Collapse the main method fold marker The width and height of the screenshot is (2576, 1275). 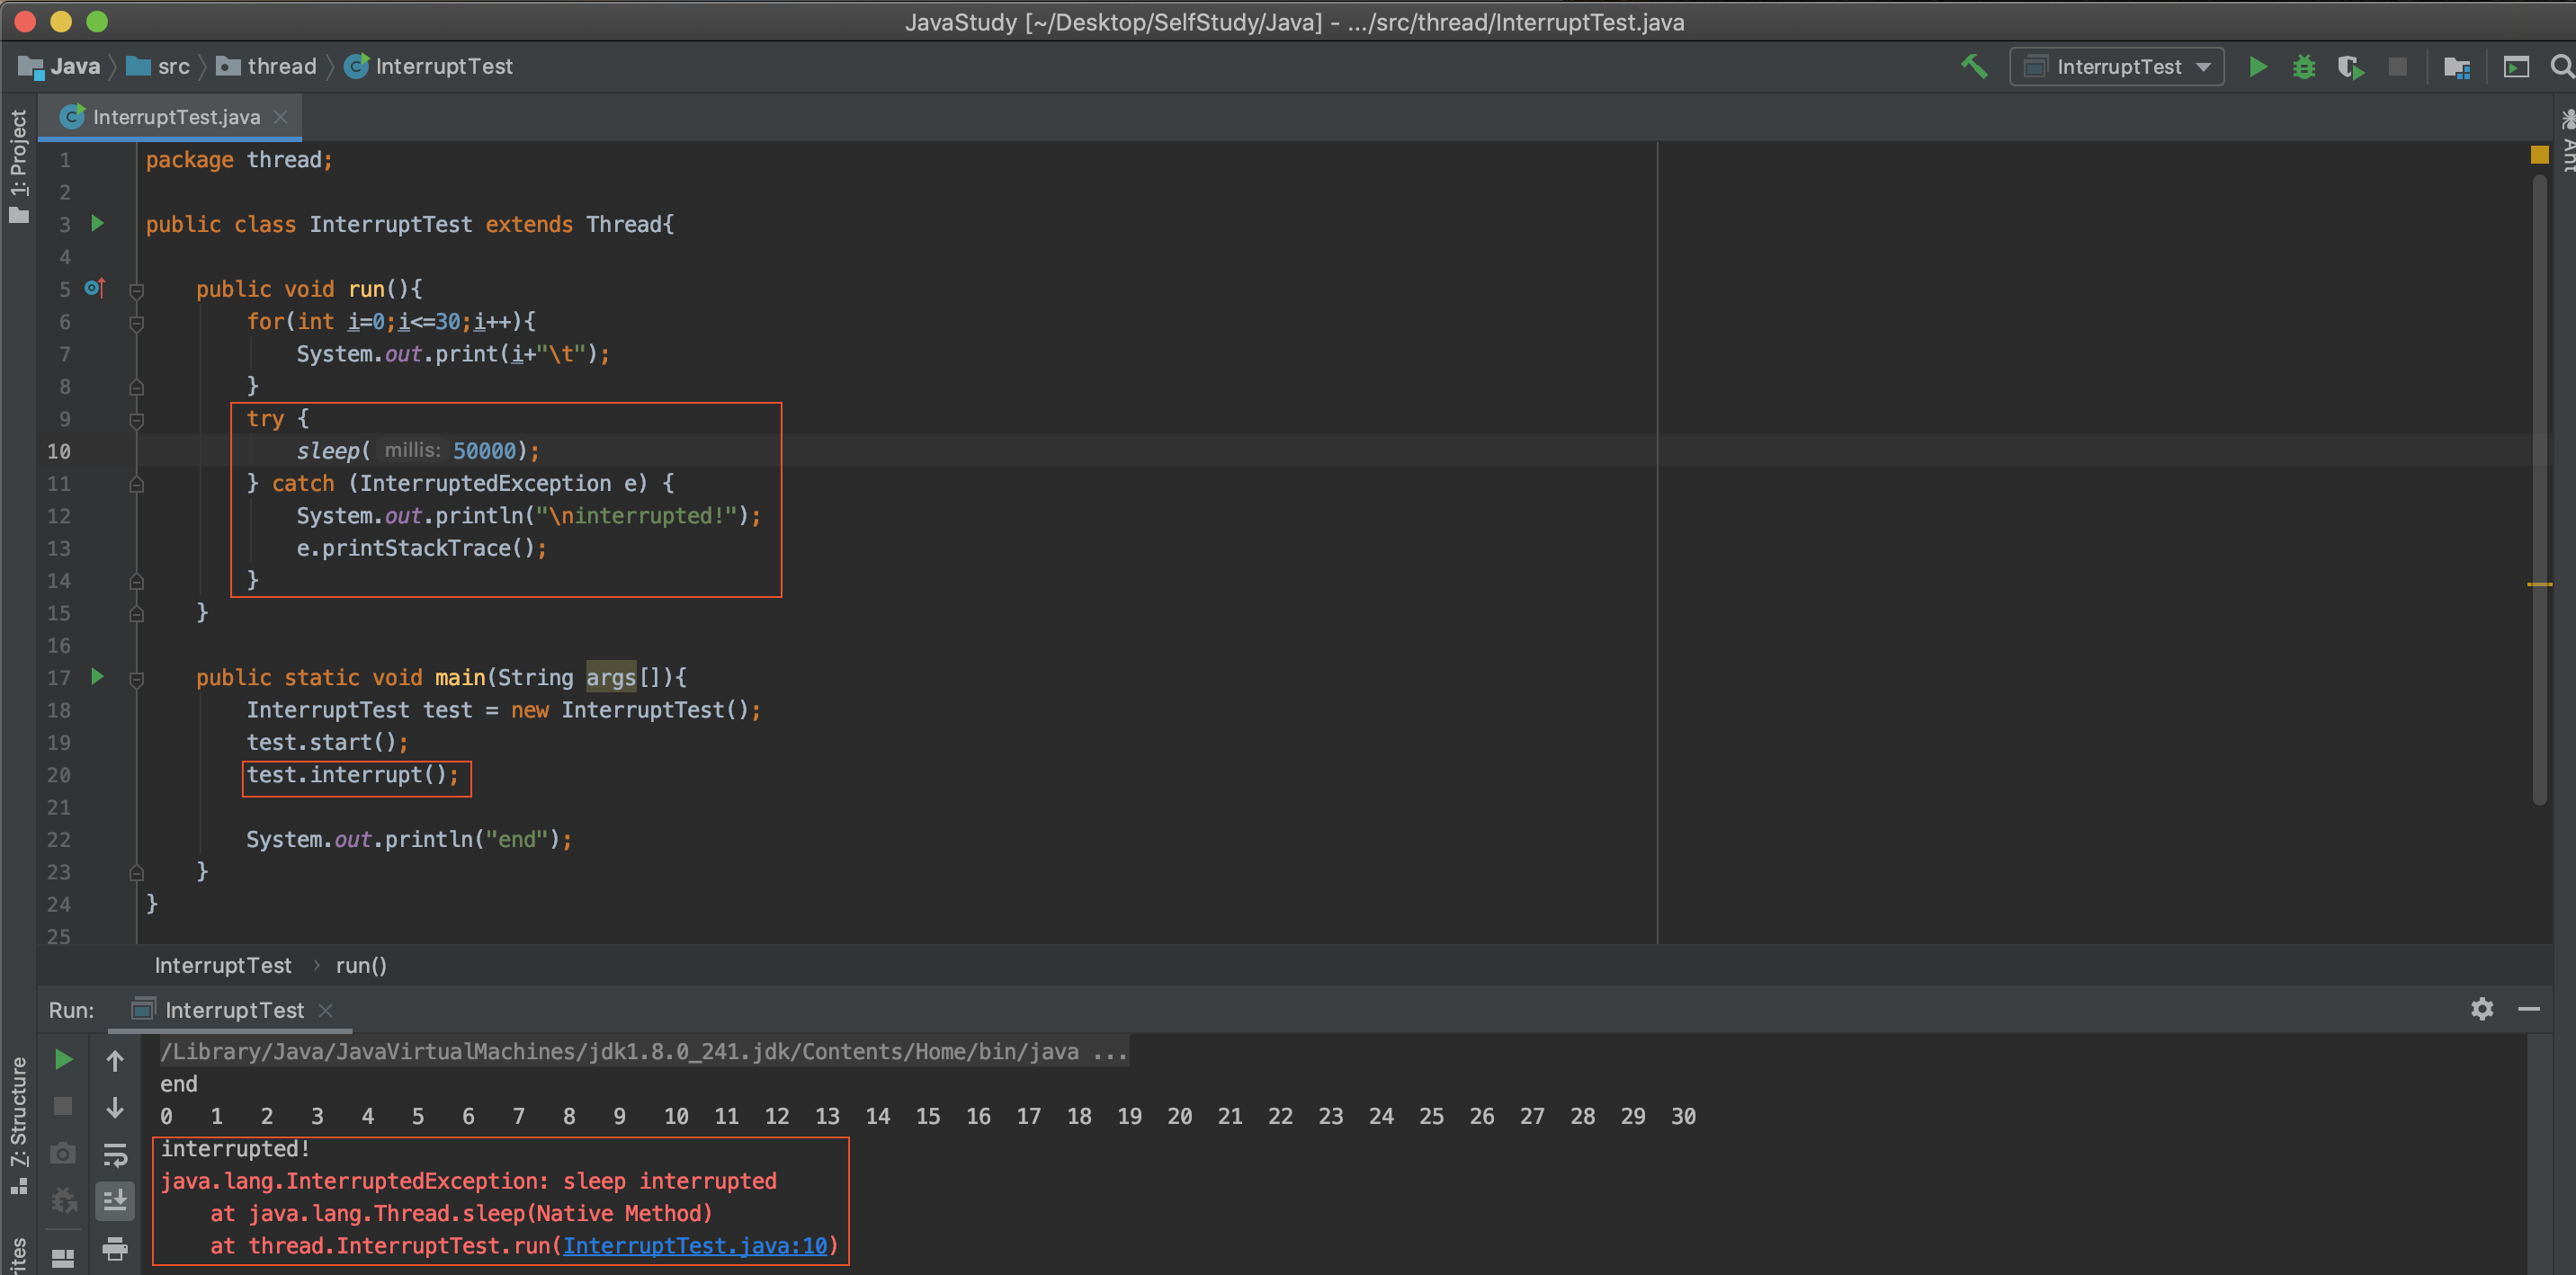tap(137, 679)
